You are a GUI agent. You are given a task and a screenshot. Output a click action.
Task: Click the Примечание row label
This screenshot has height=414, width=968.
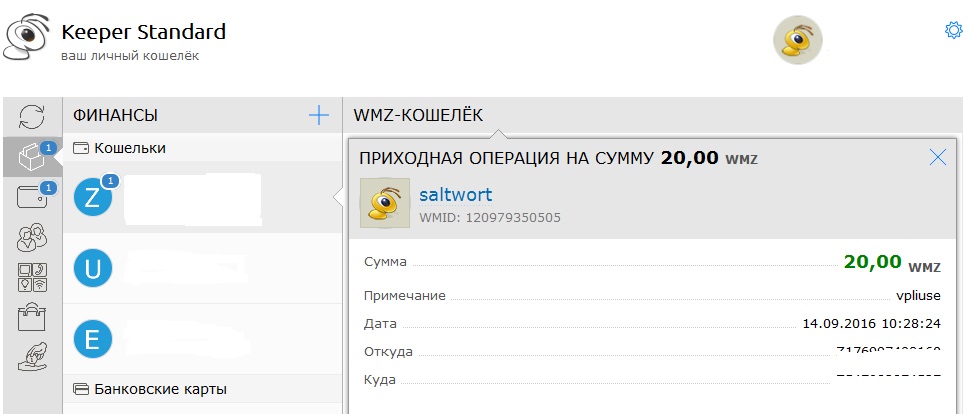tap(404, 296)
